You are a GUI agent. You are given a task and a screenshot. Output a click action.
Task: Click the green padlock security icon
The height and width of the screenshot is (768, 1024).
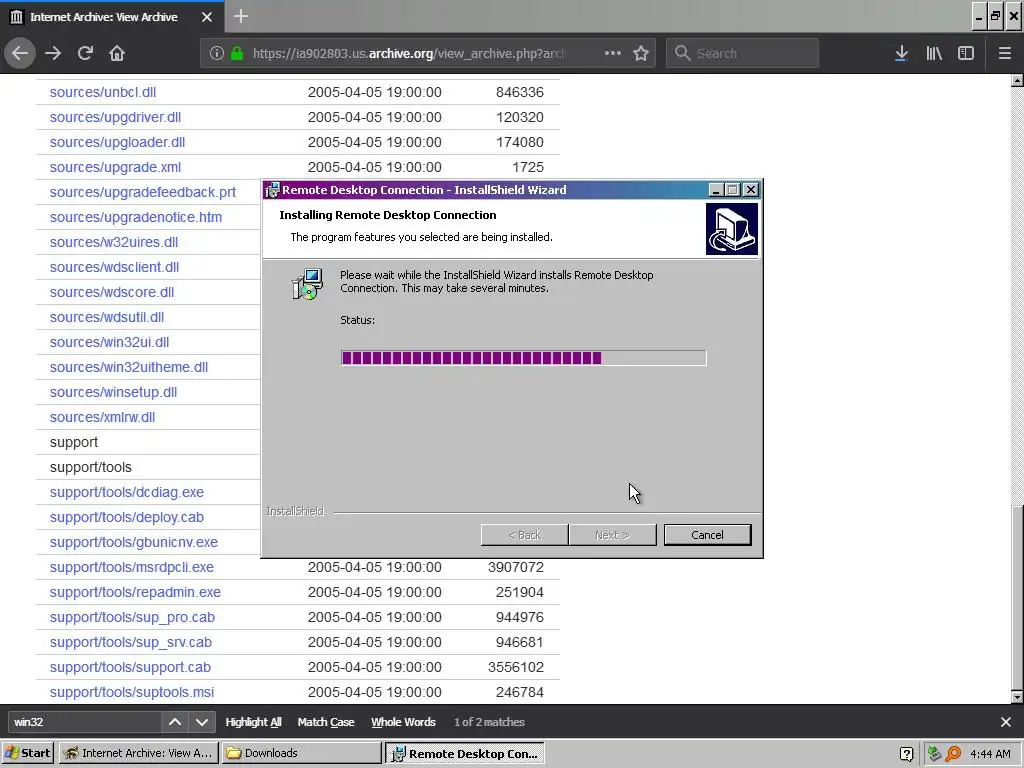coord(237,54)
